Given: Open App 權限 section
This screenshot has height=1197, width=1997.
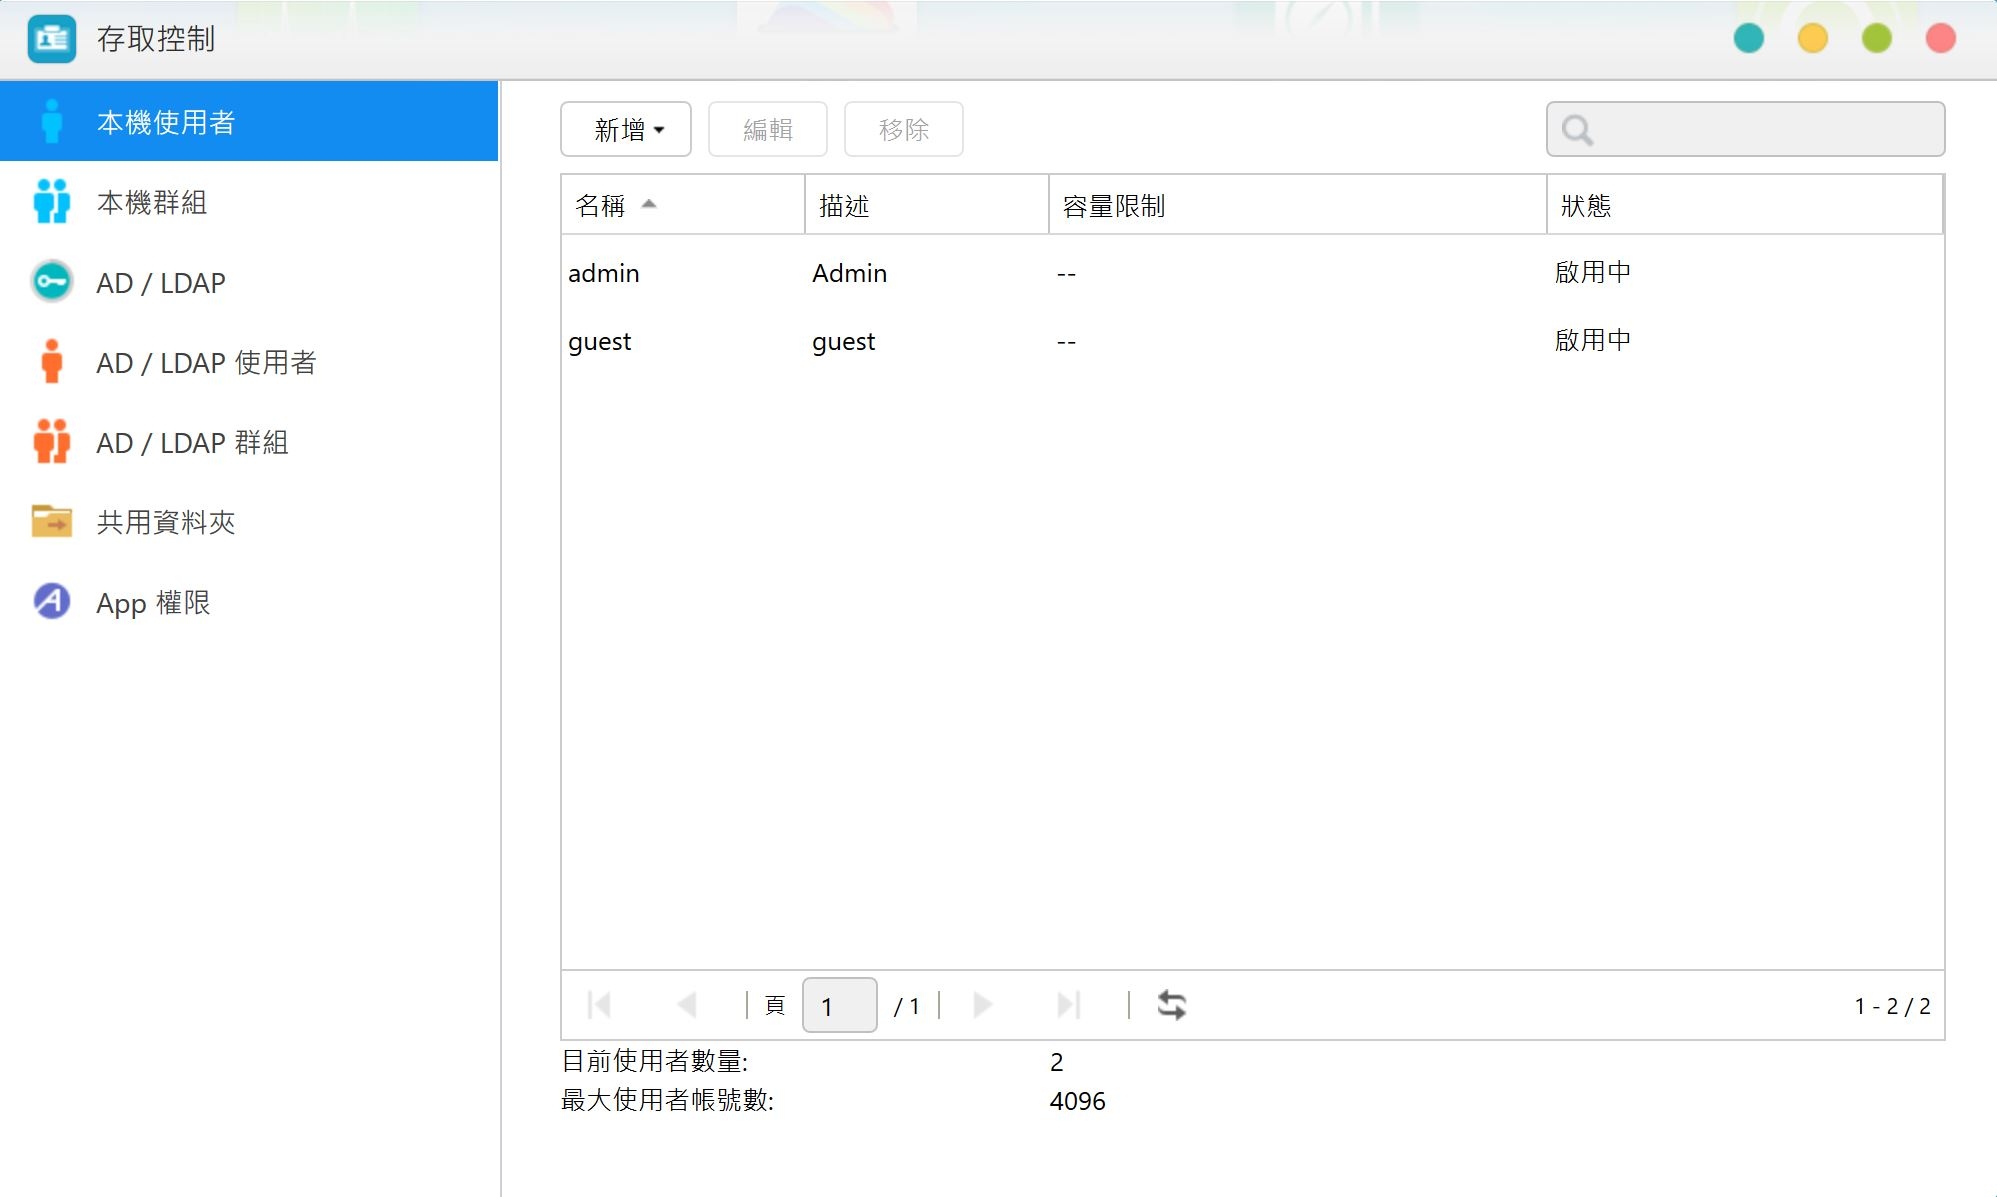Looking at the screenshot, I should (x=249, y=602).
